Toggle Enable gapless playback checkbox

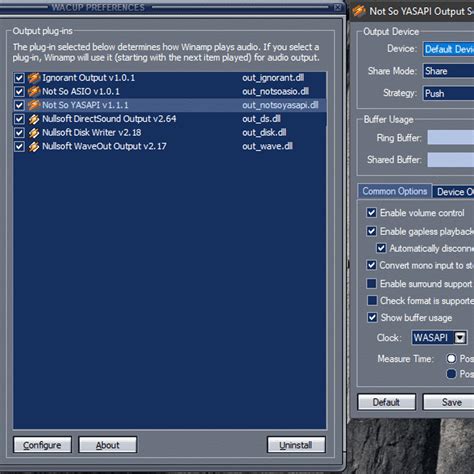click(x=372, y=231)
